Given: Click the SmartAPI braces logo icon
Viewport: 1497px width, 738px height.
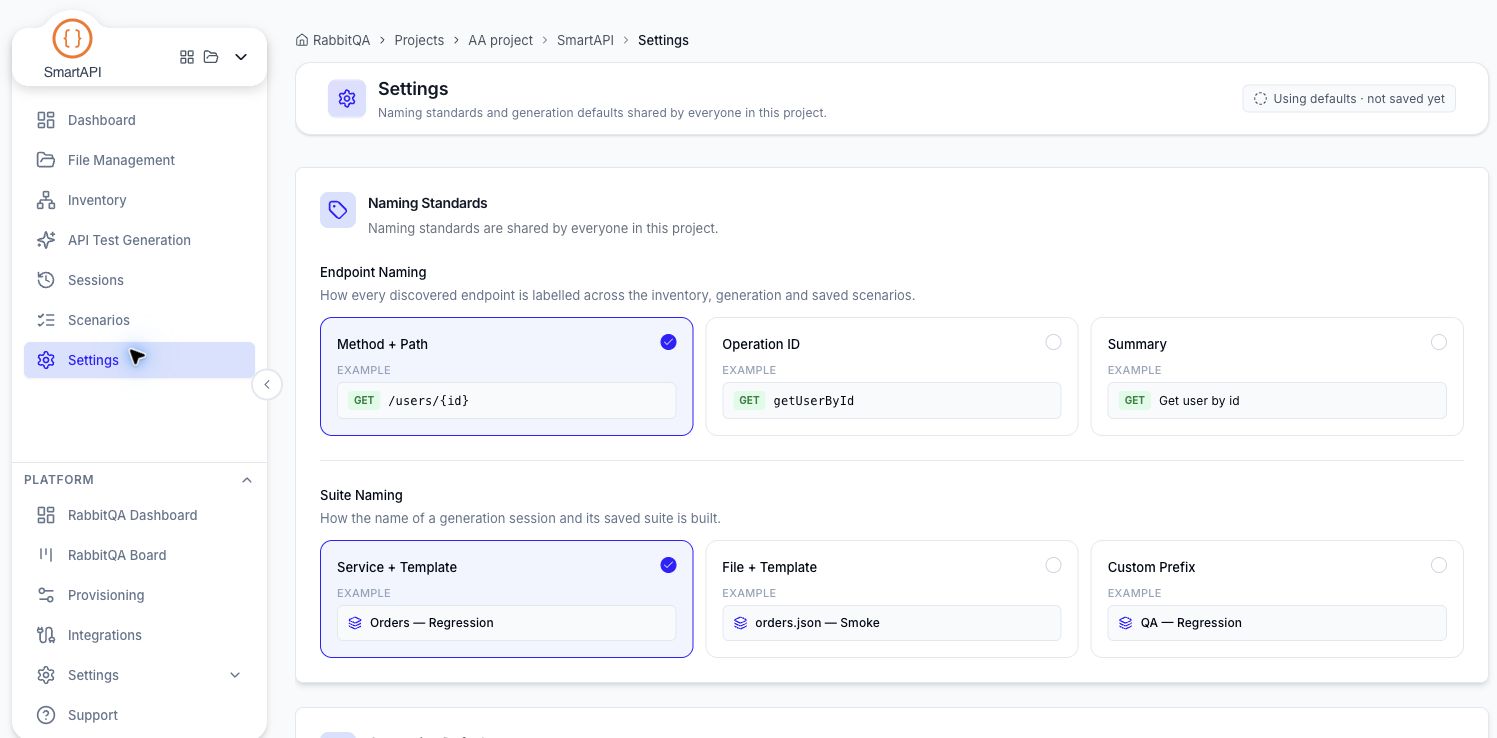Looking at the screenshot, I should (72, 39).
